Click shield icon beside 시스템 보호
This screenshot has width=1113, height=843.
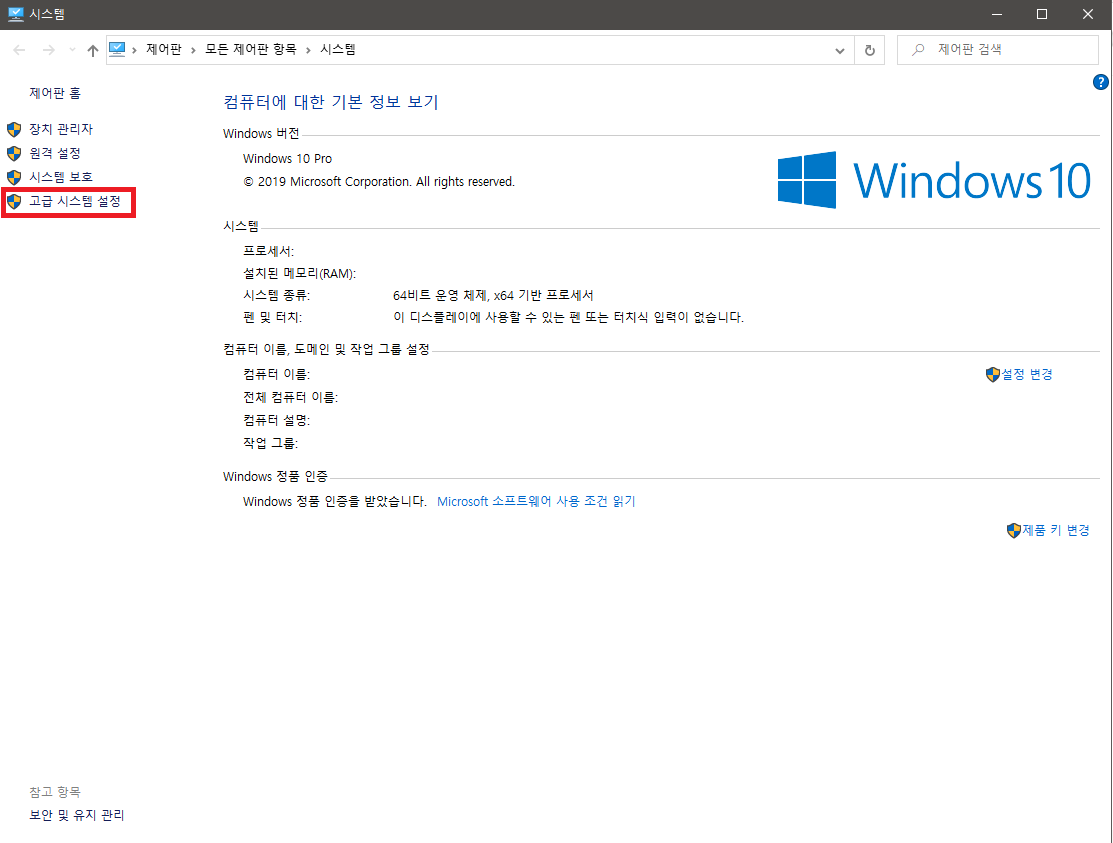pyautogui.click(x=14, y=177)
